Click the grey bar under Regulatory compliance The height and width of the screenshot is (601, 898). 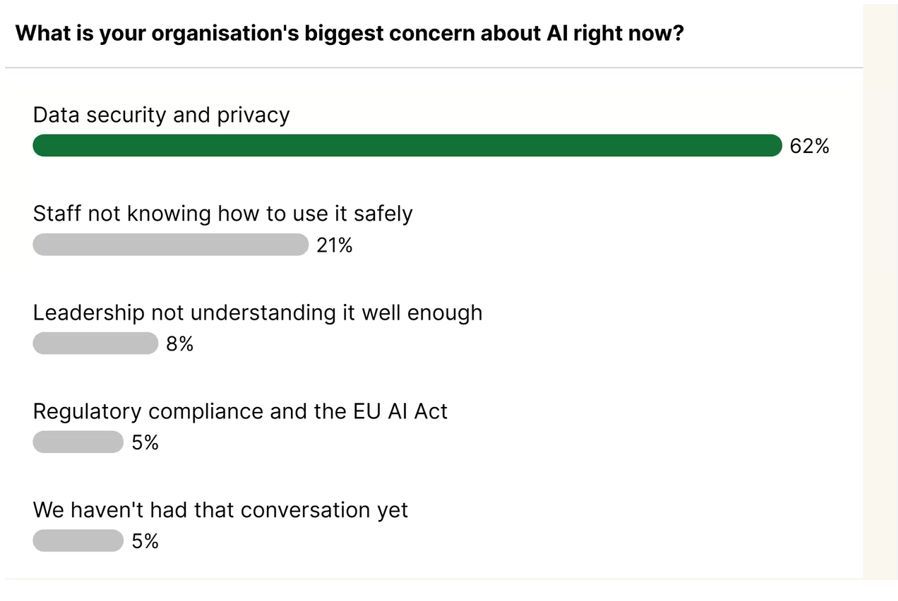point(77,442)
